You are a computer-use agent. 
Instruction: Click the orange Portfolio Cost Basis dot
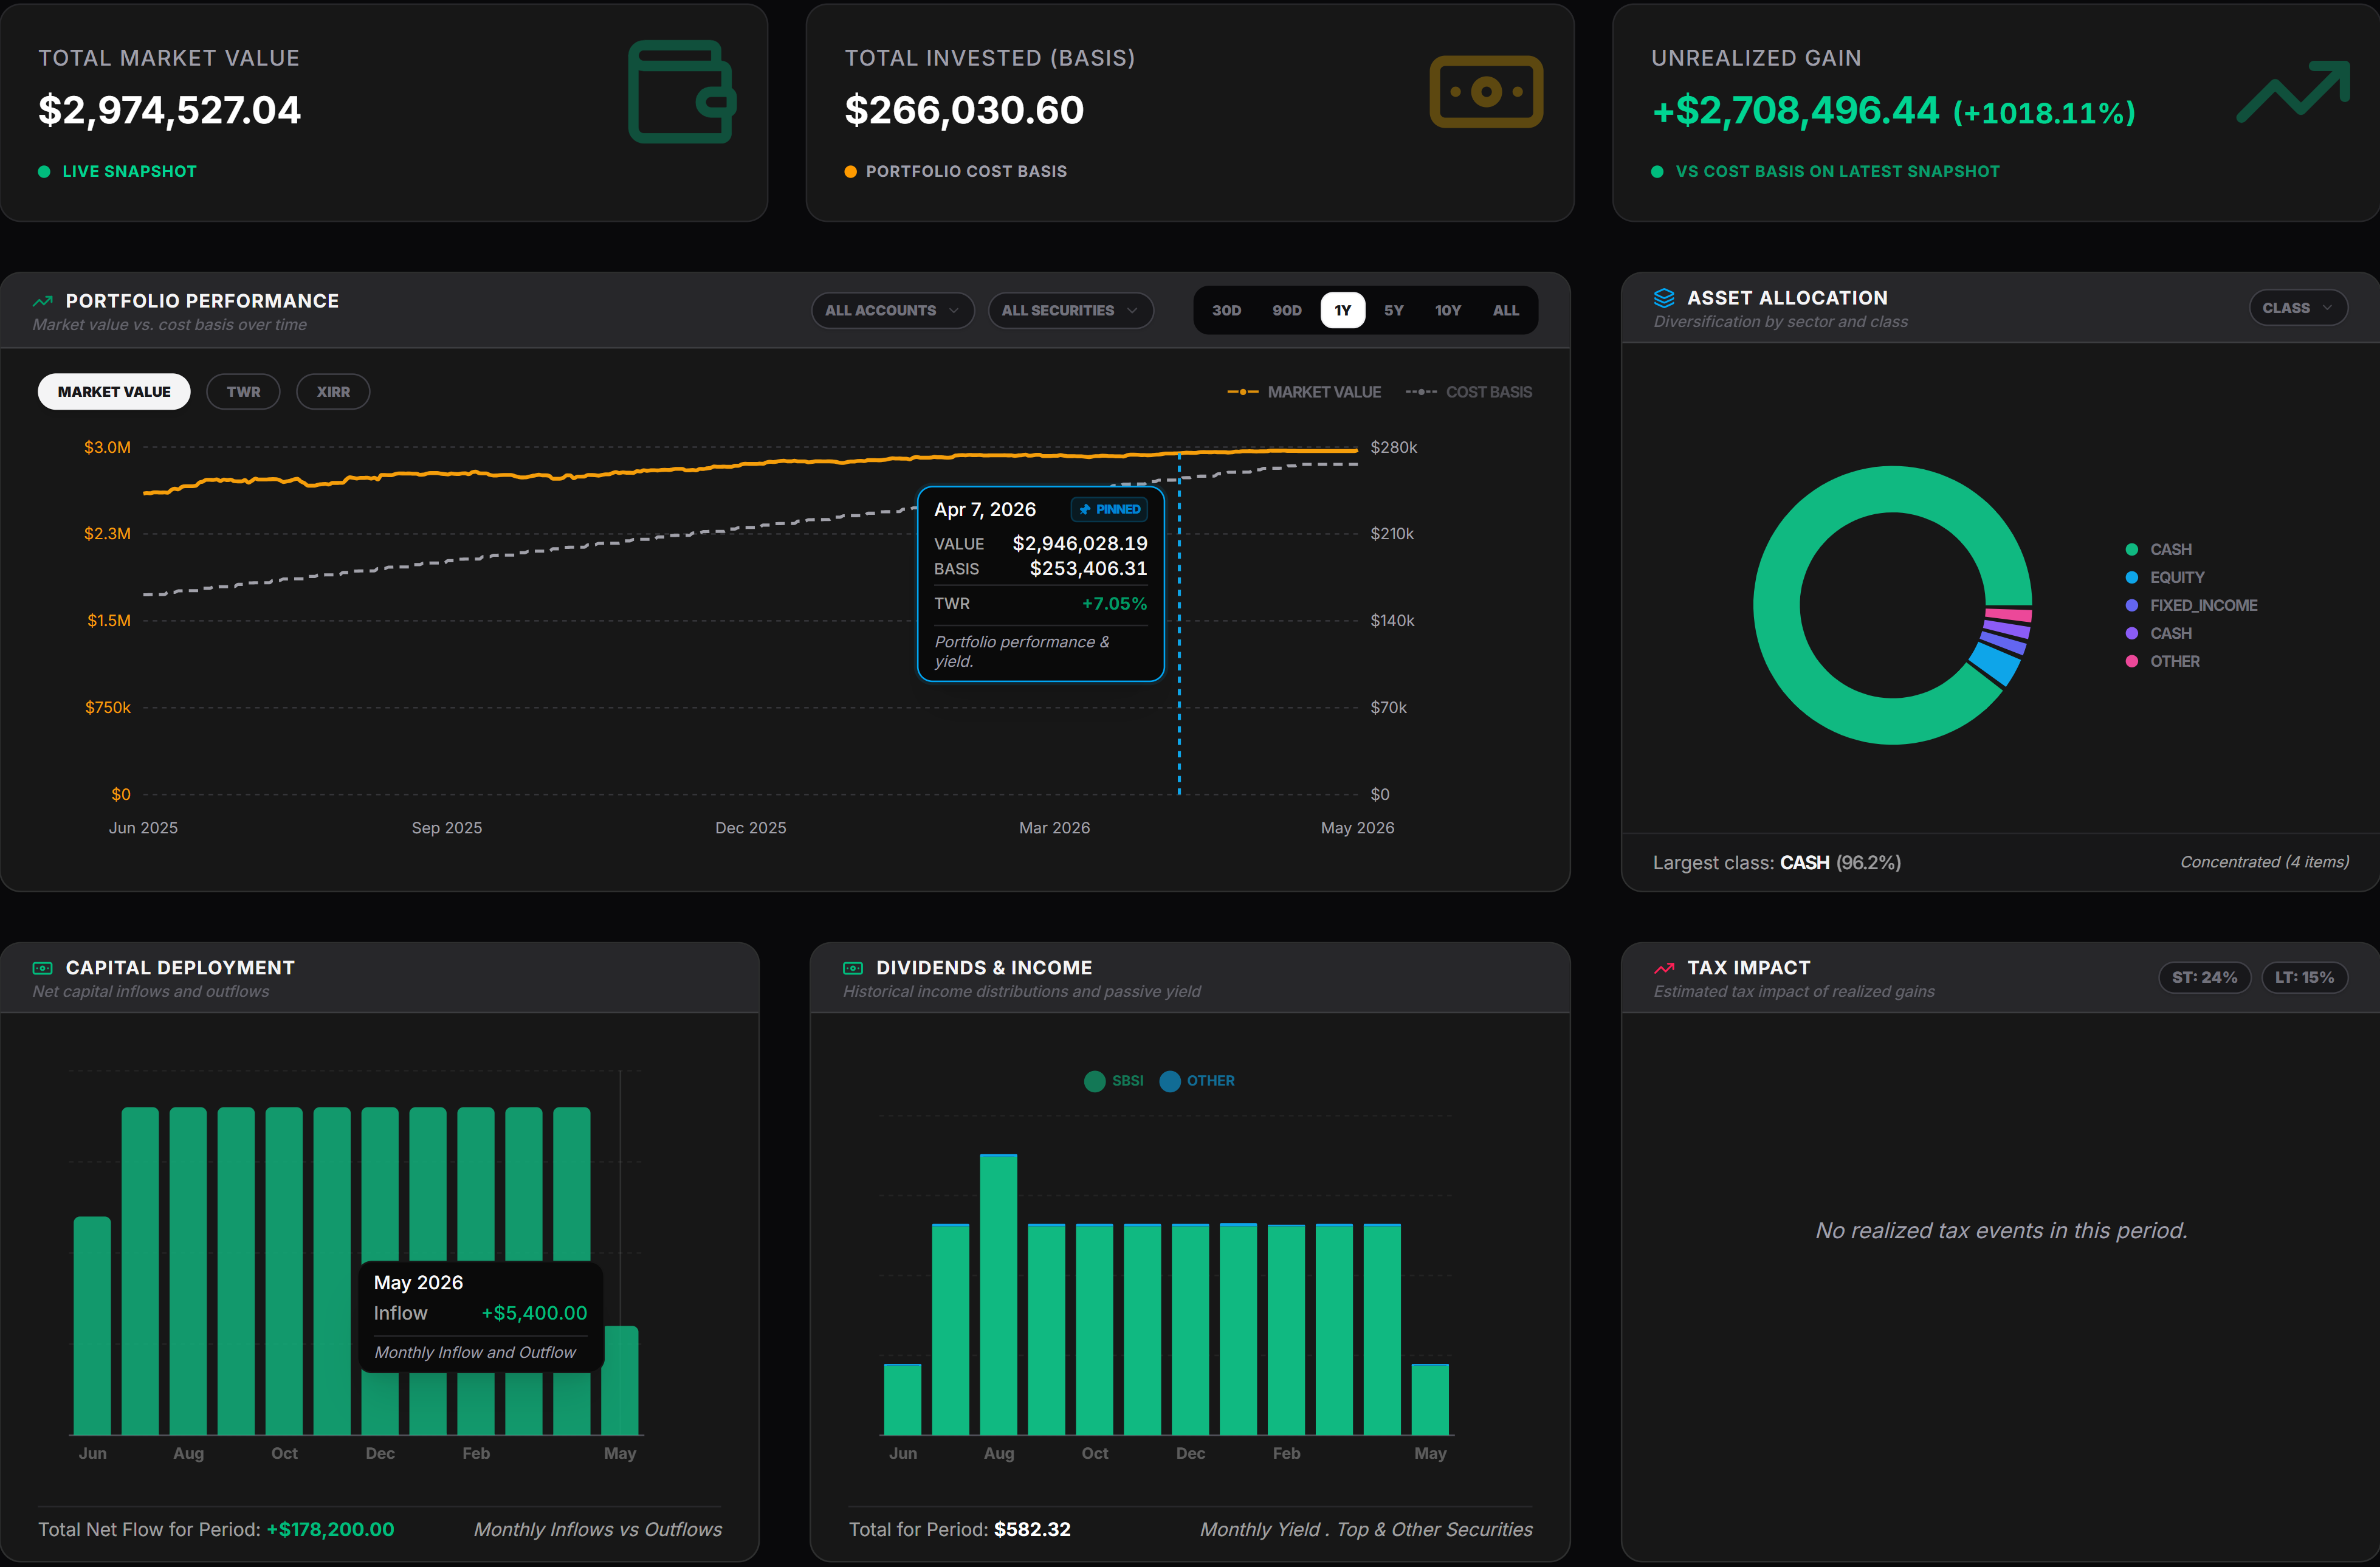point(850,172)
